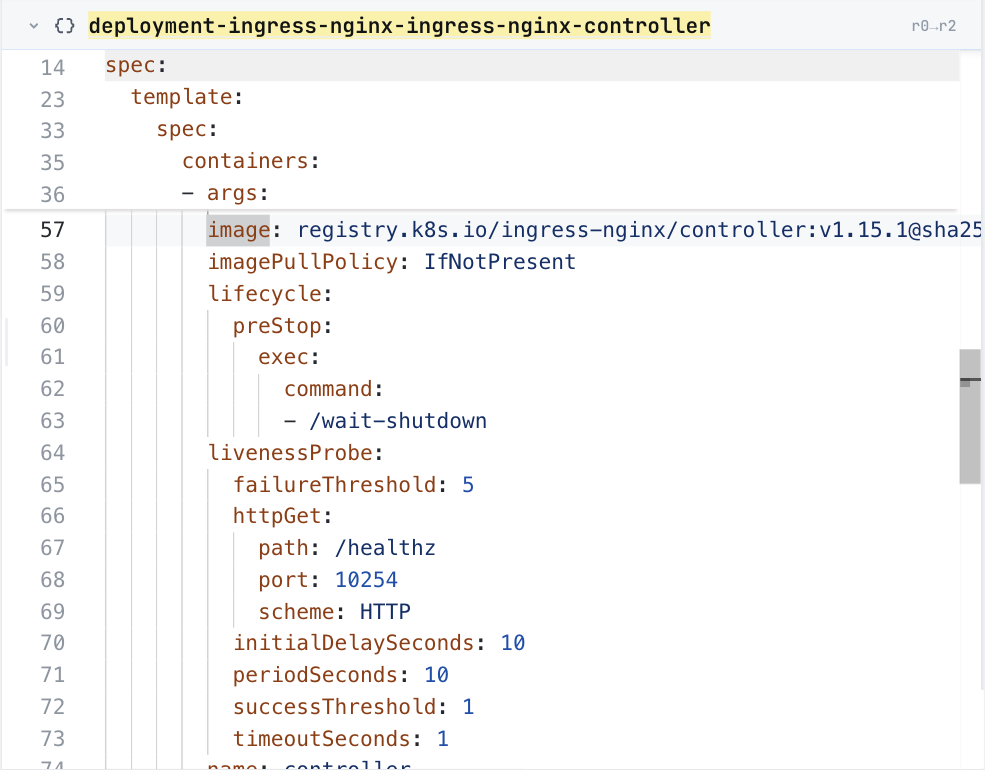The image size is (985, 770).
Task: Click the '/healthz' path value
Action: pos(385,548)
